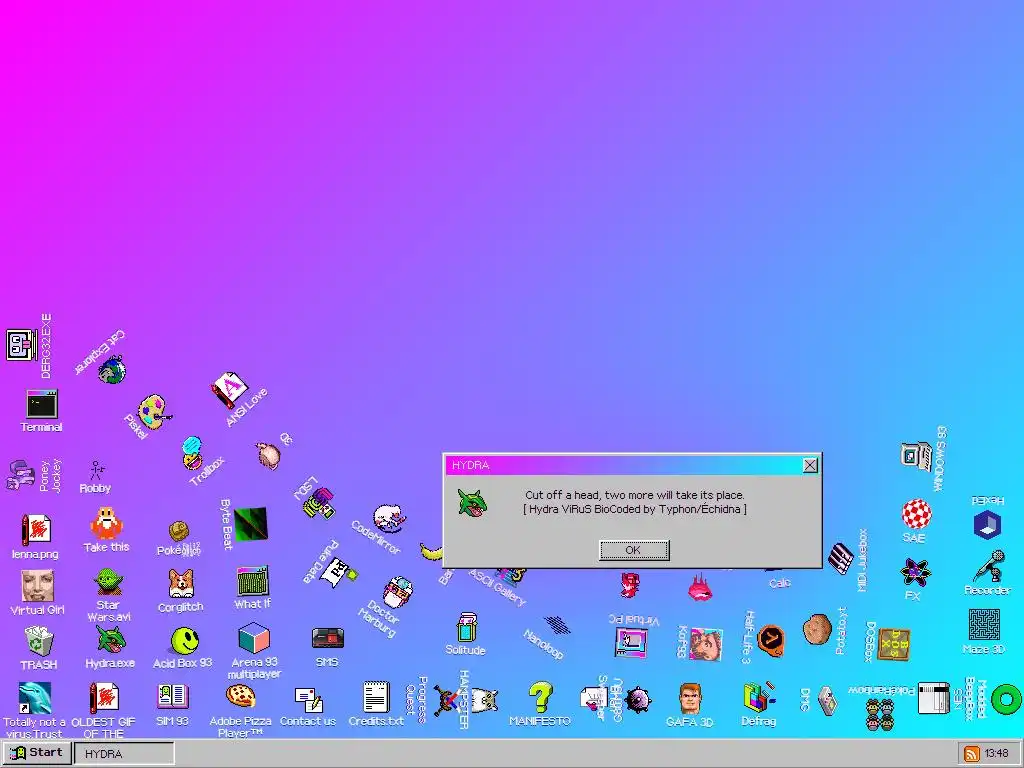Open the DERG32.EXE icon
Screen dimensions: 1024x768
22,345
